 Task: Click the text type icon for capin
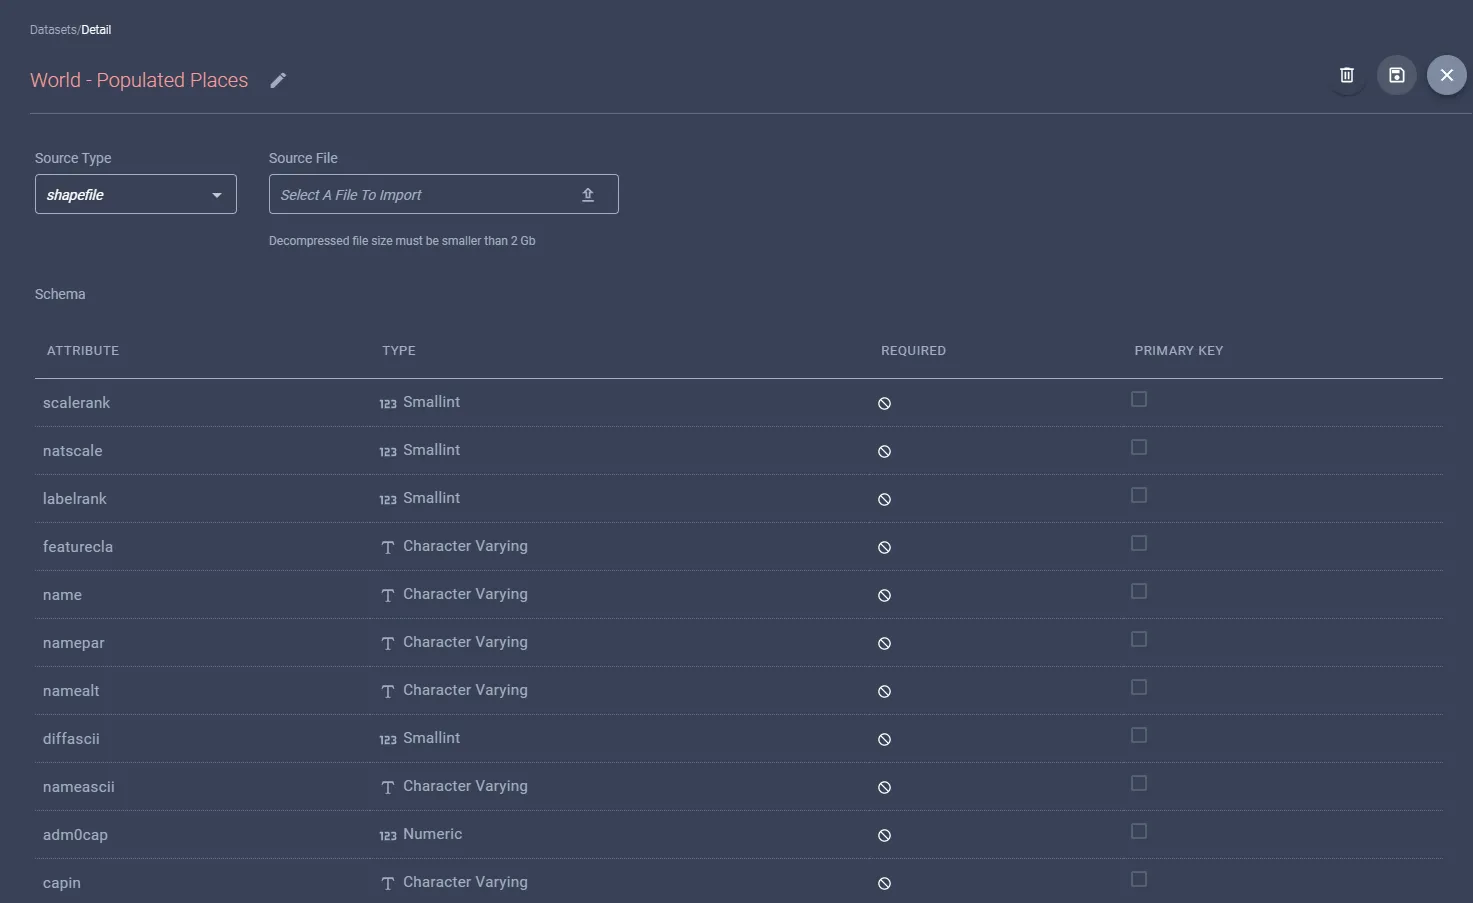tap(388, 884)
